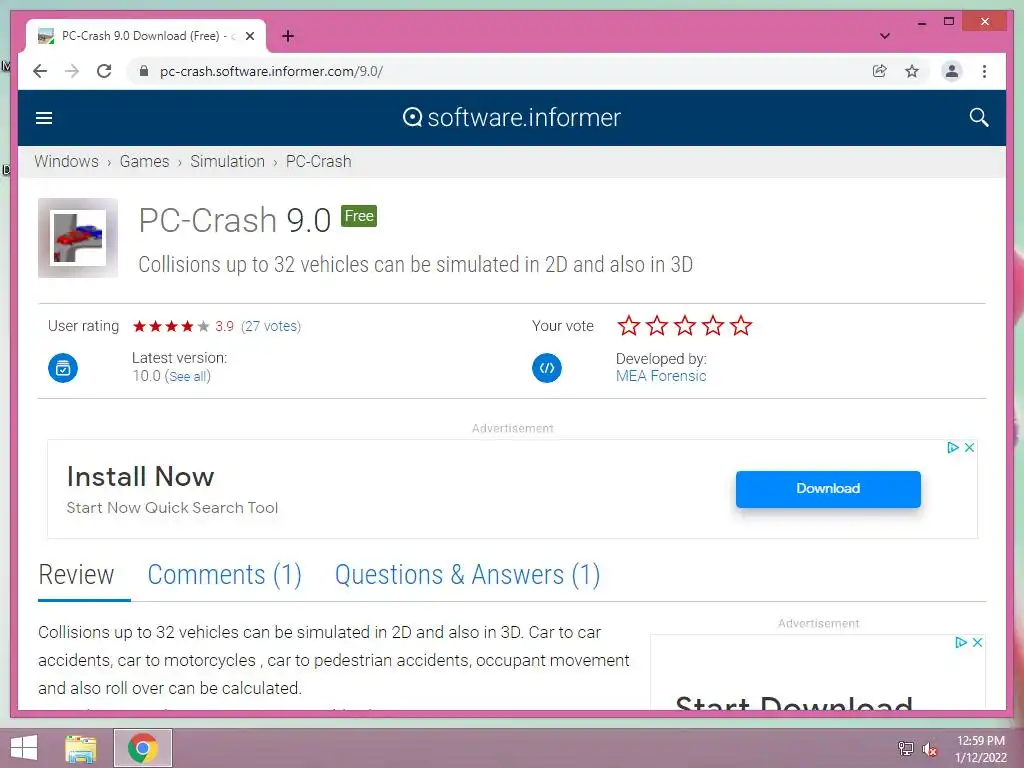This screenshot has height=768, width=1024.
Task: Open the Windows Start menu
Action: (24, 748)
